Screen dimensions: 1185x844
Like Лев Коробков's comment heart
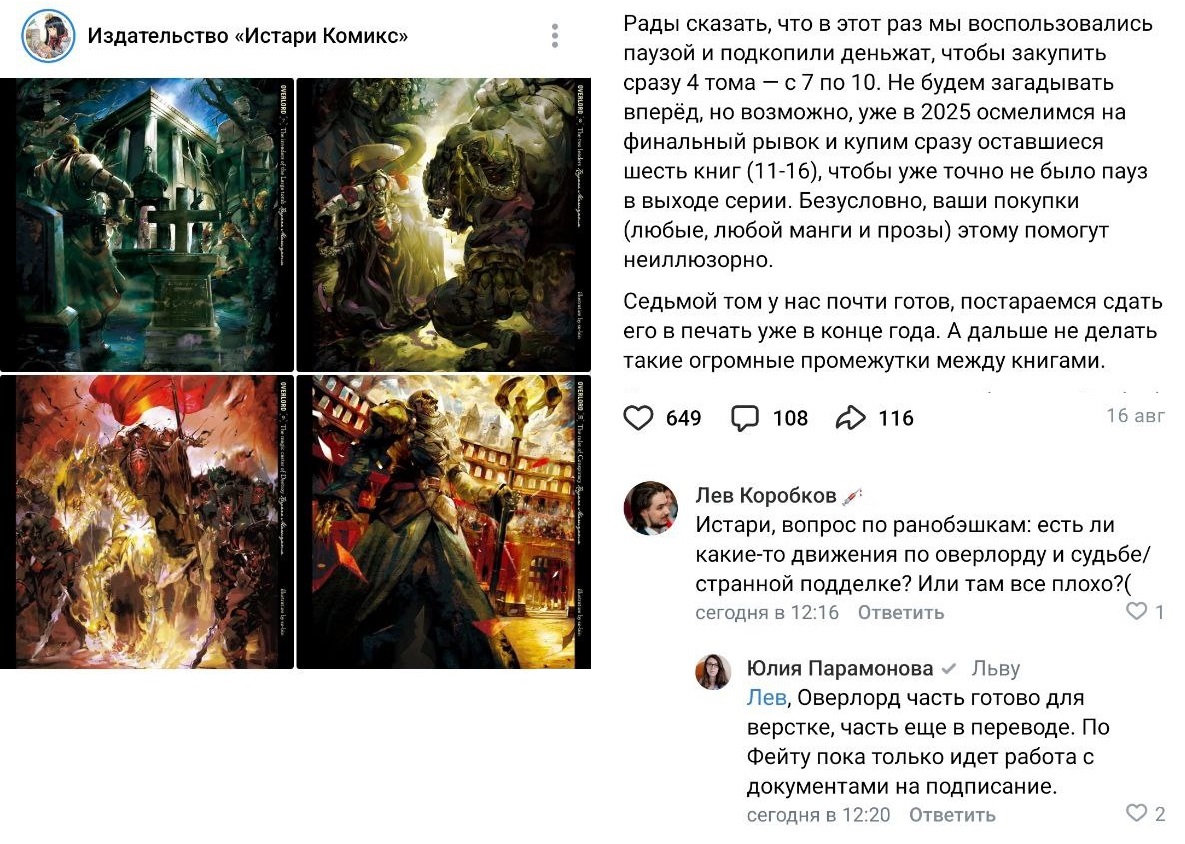coord(1136,611)
